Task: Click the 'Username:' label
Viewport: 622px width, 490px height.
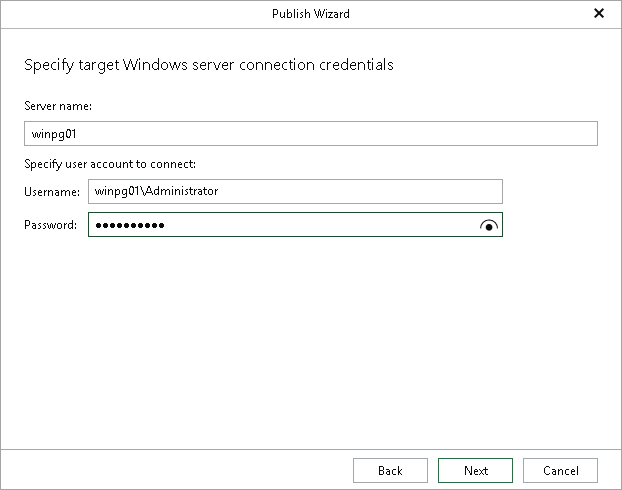Action: [x=52, y=192]
